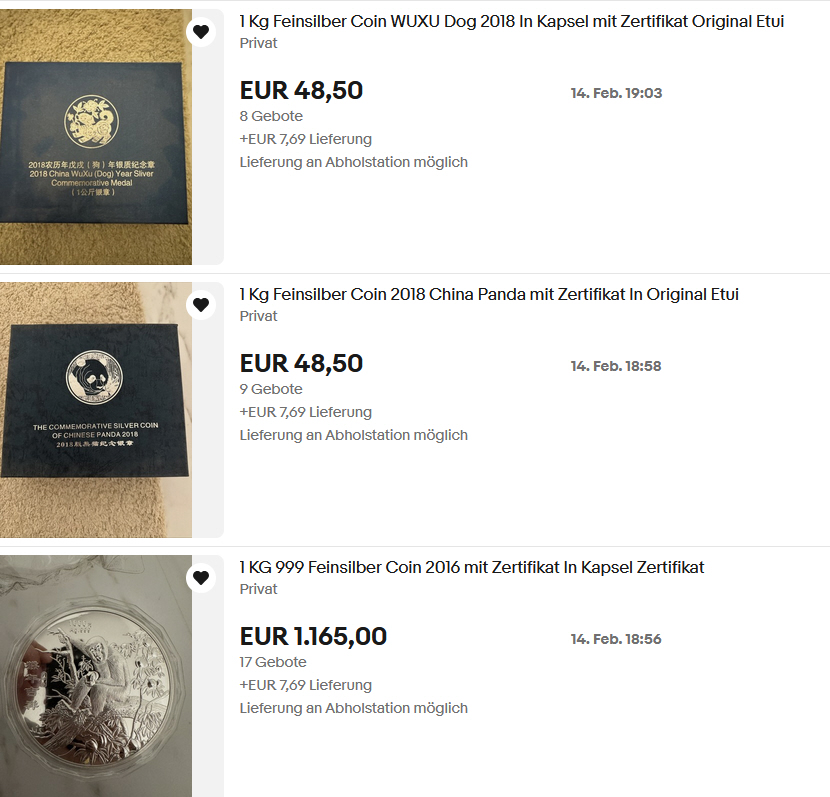The height and width of the screenshot is (797, 830).
Task: Open listing title 1 KG 999 Feinsilber Coin 2016
Action: 472,568
